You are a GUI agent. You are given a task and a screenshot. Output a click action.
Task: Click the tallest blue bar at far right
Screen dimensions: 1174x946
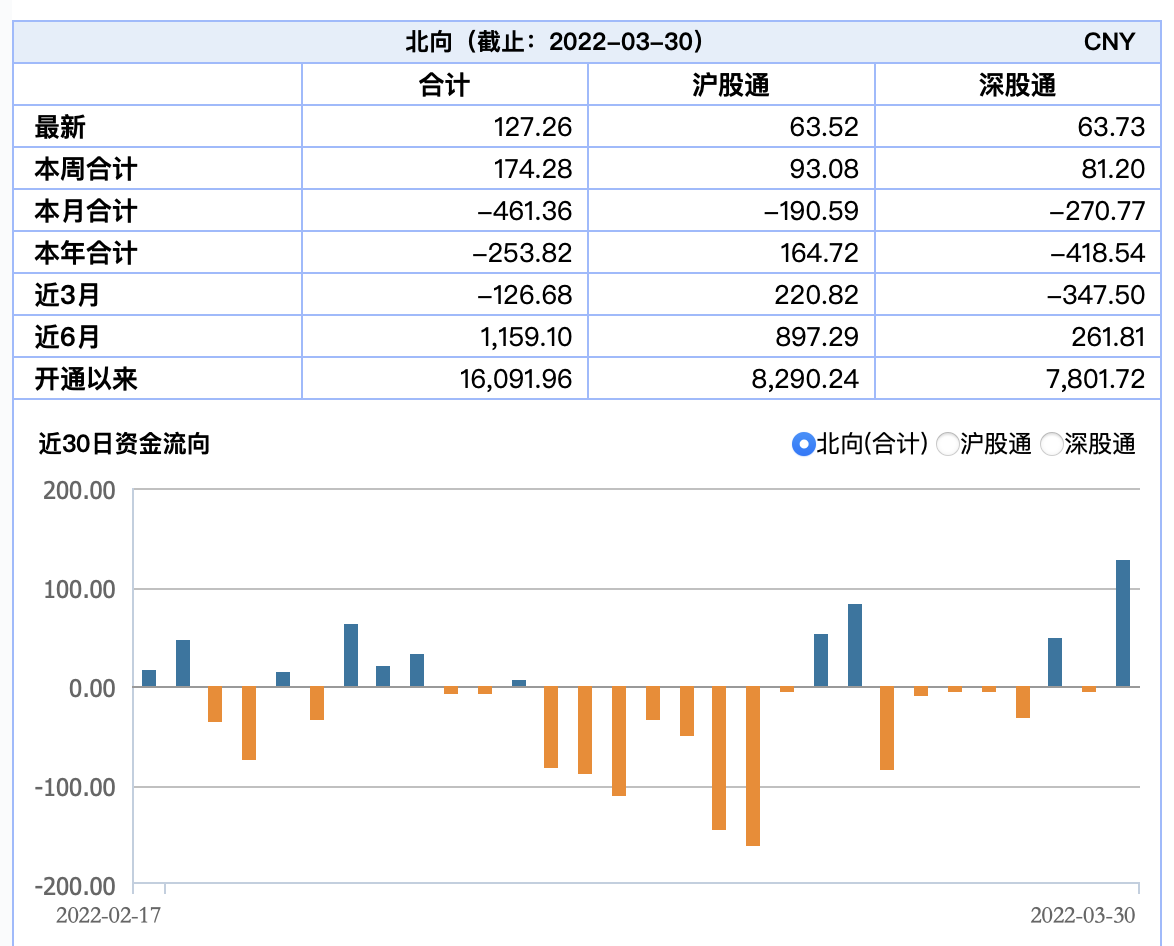point(1123,624)
